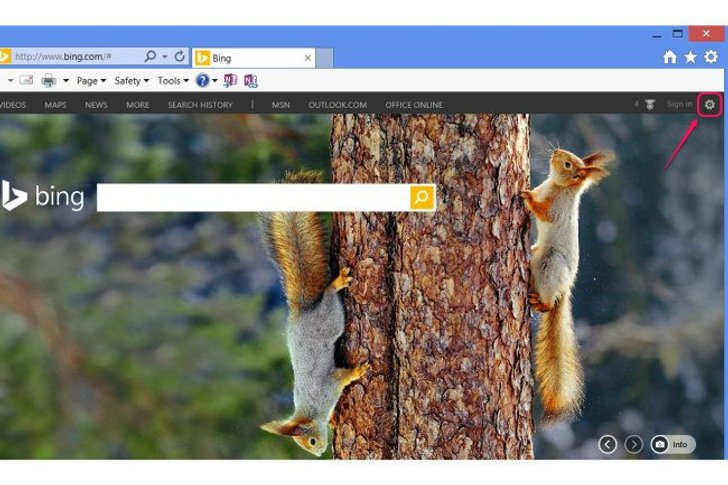This screenshot has height=485, width=728.
Task: Click the Send to OneNote icon
Action: tap(230, 80)
